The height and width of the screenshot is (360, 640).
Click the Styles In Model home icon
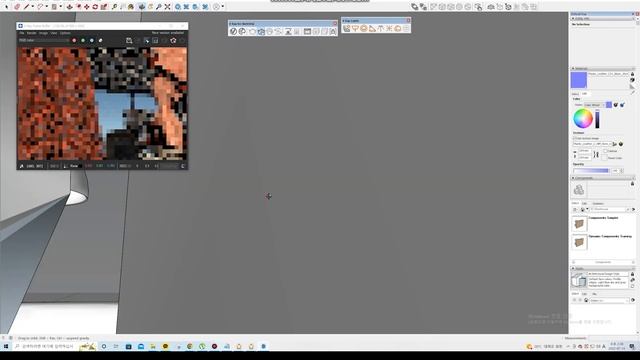click(x=586, y=300)
